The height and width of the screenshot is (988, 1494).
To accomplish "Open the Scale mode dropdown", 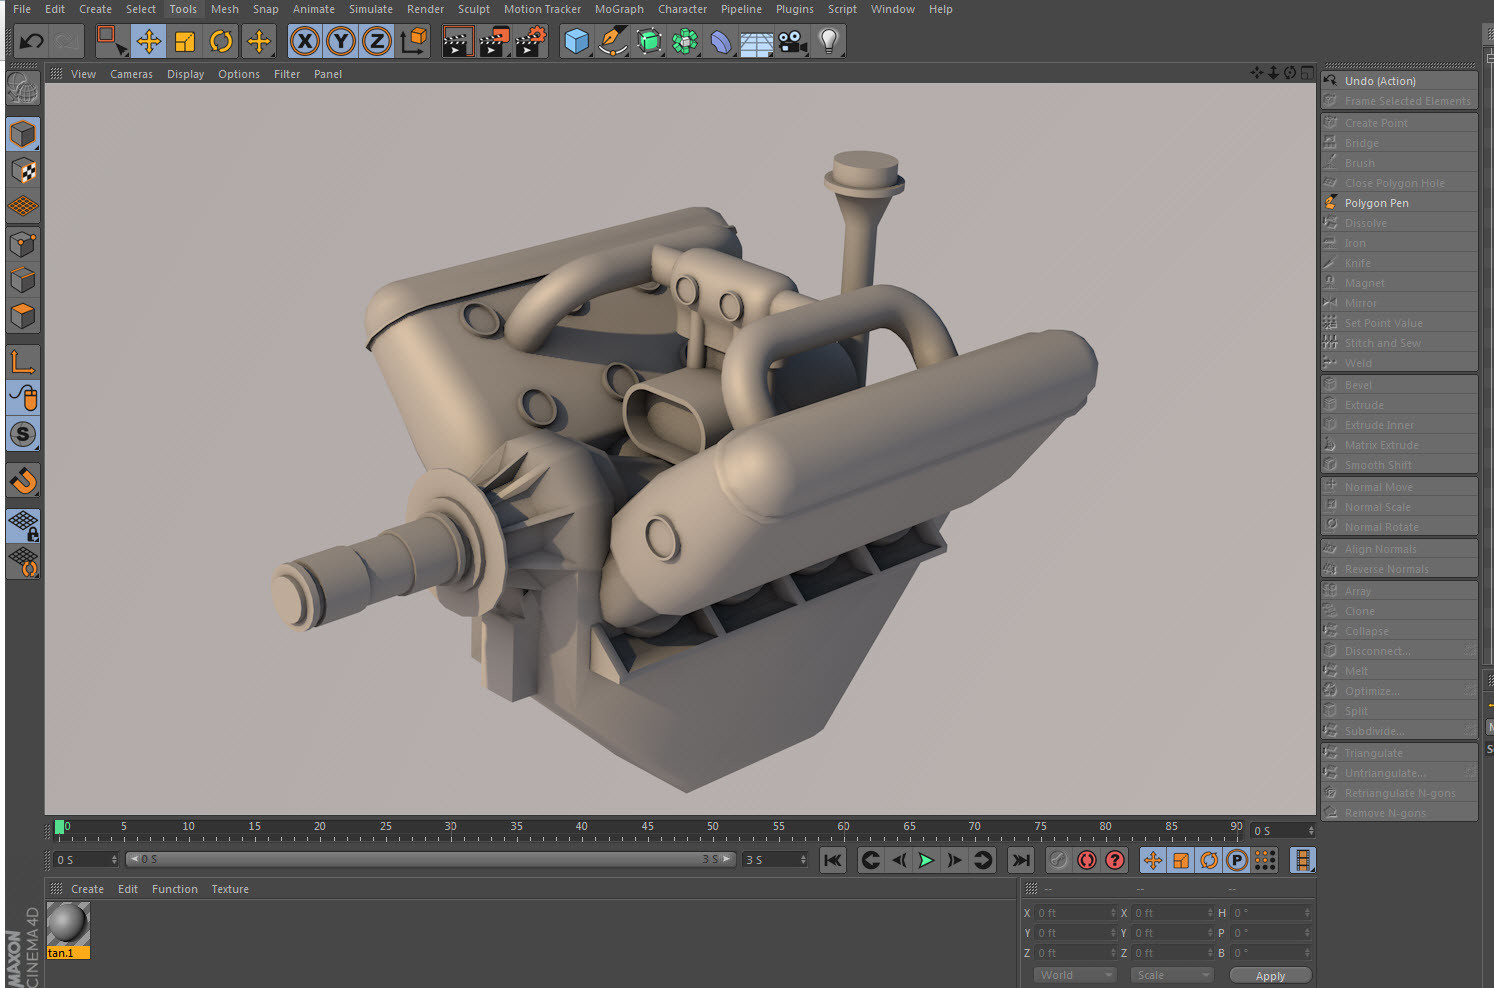I will tap(1171, 975).
